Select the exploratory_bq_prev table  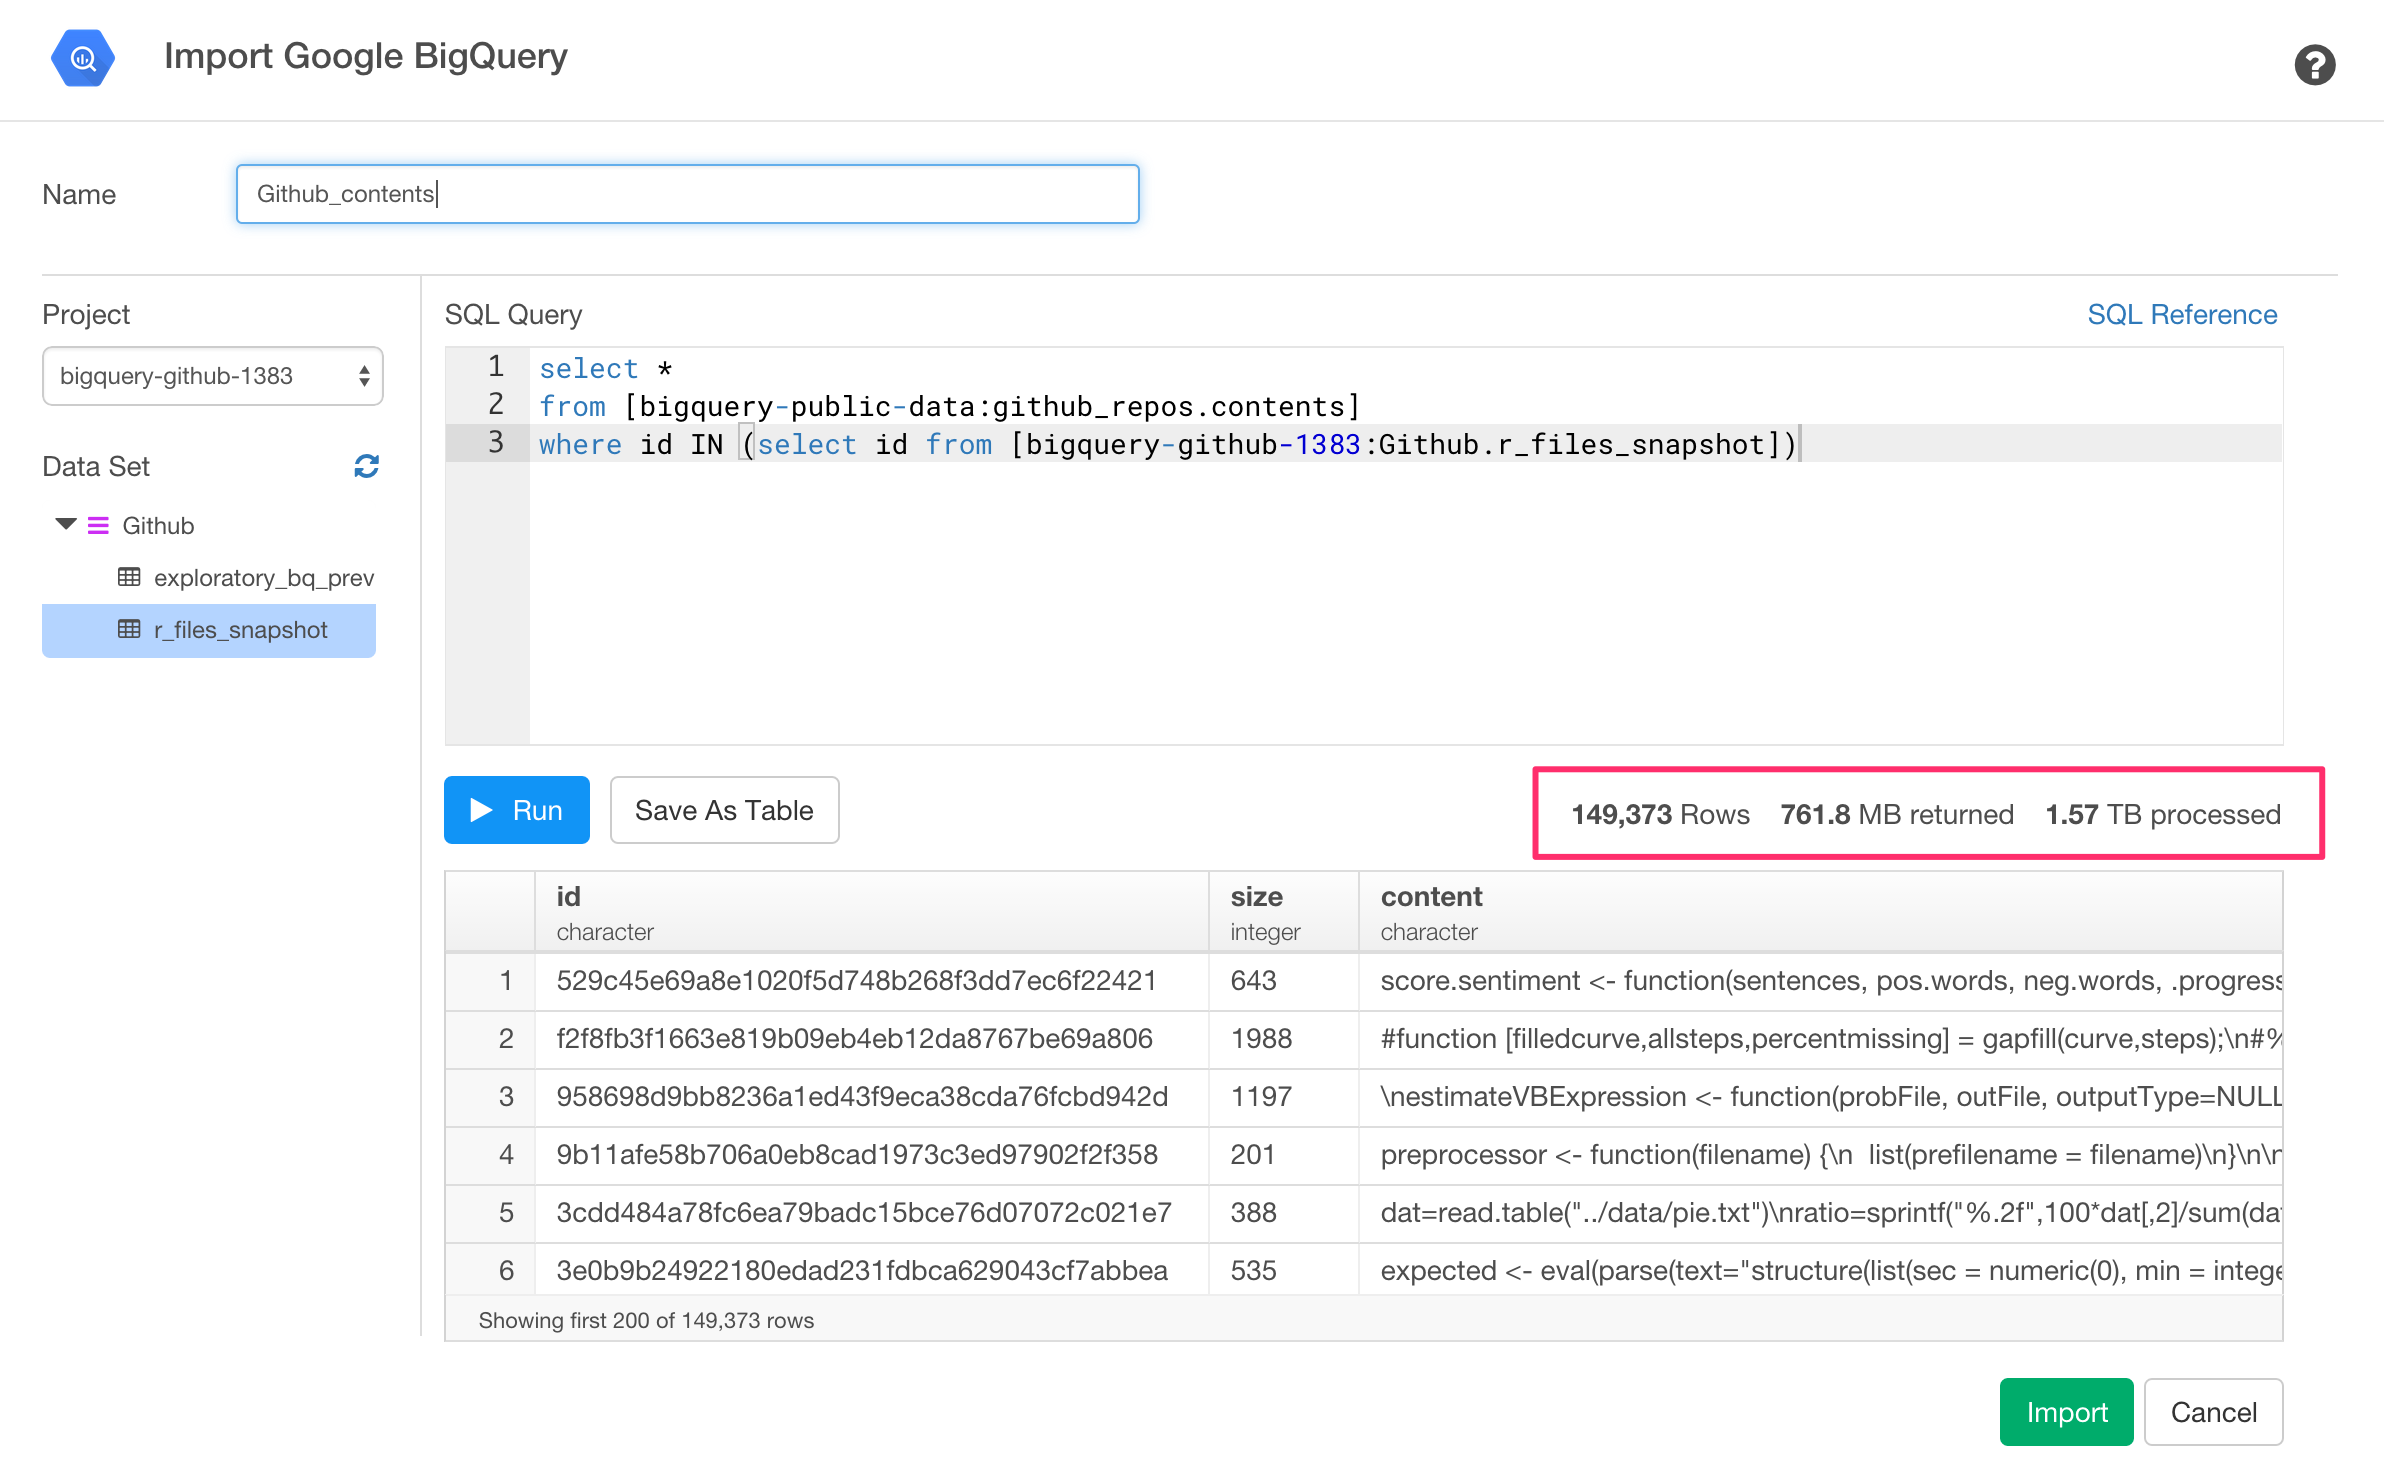(x=263, y=578)
